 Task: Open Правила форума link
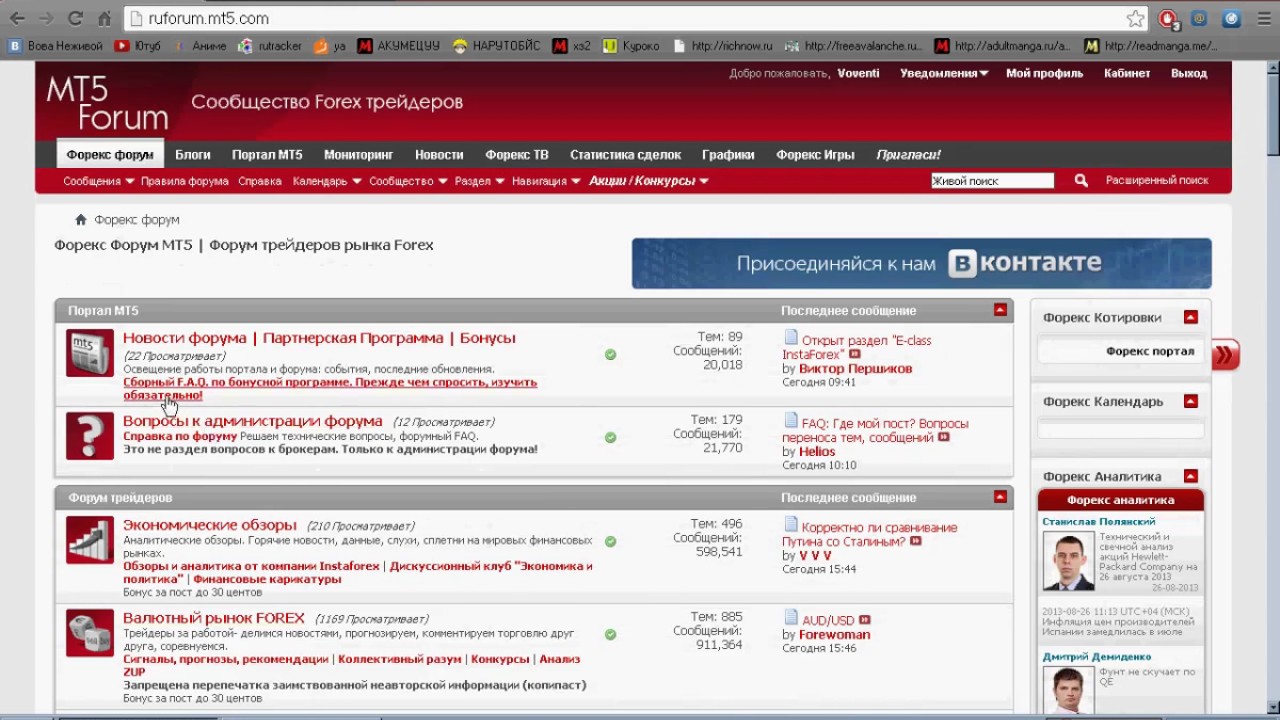pos(185,181)
